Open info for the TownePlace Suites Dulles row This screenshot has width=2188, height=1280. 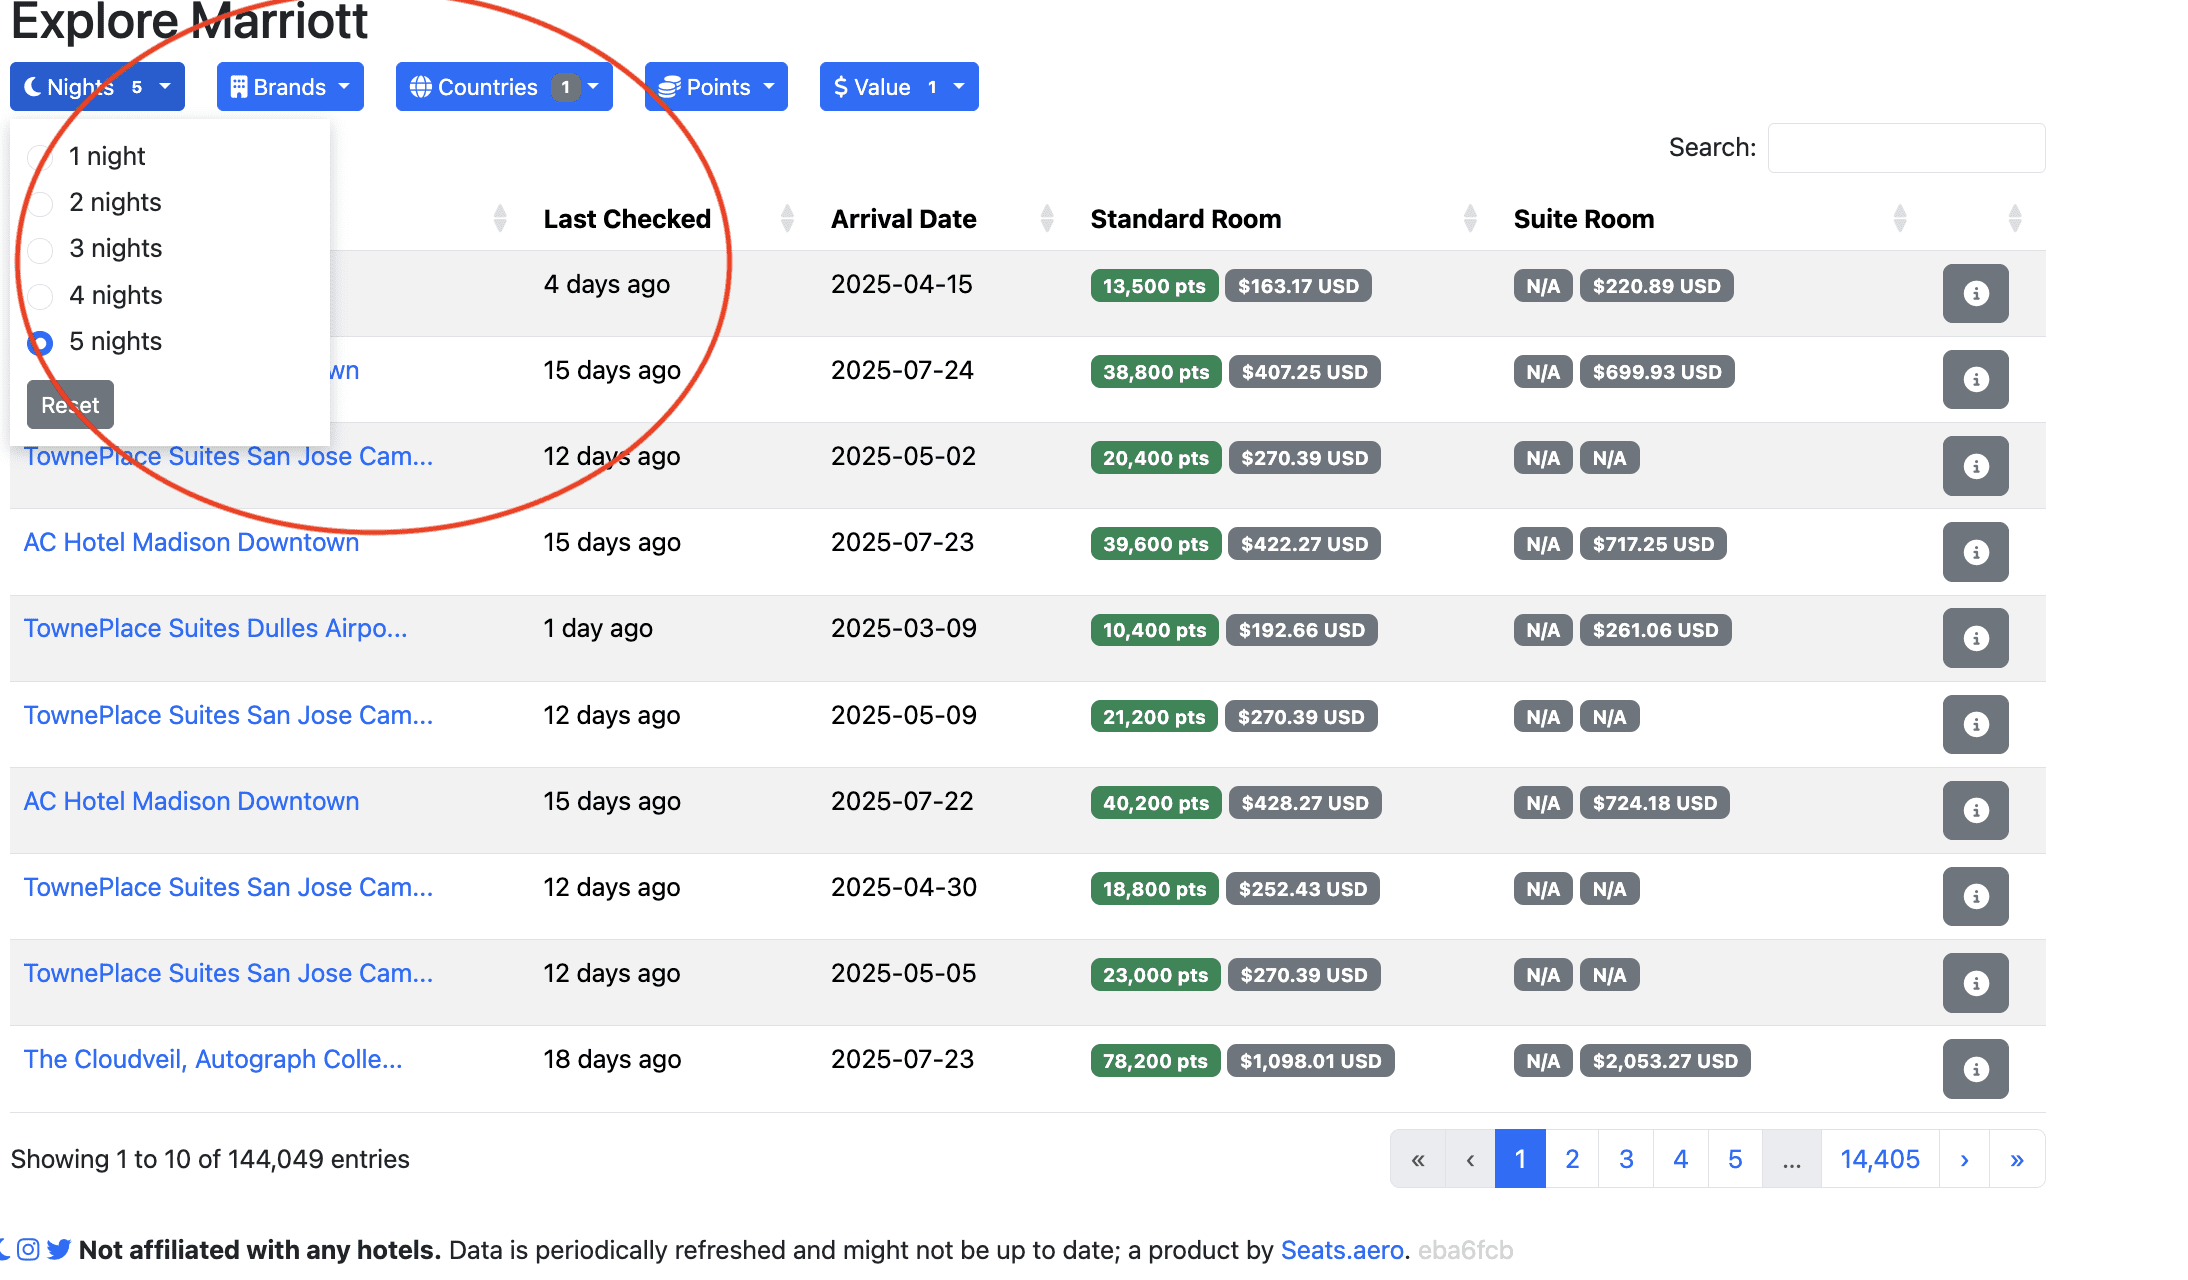1975,637
